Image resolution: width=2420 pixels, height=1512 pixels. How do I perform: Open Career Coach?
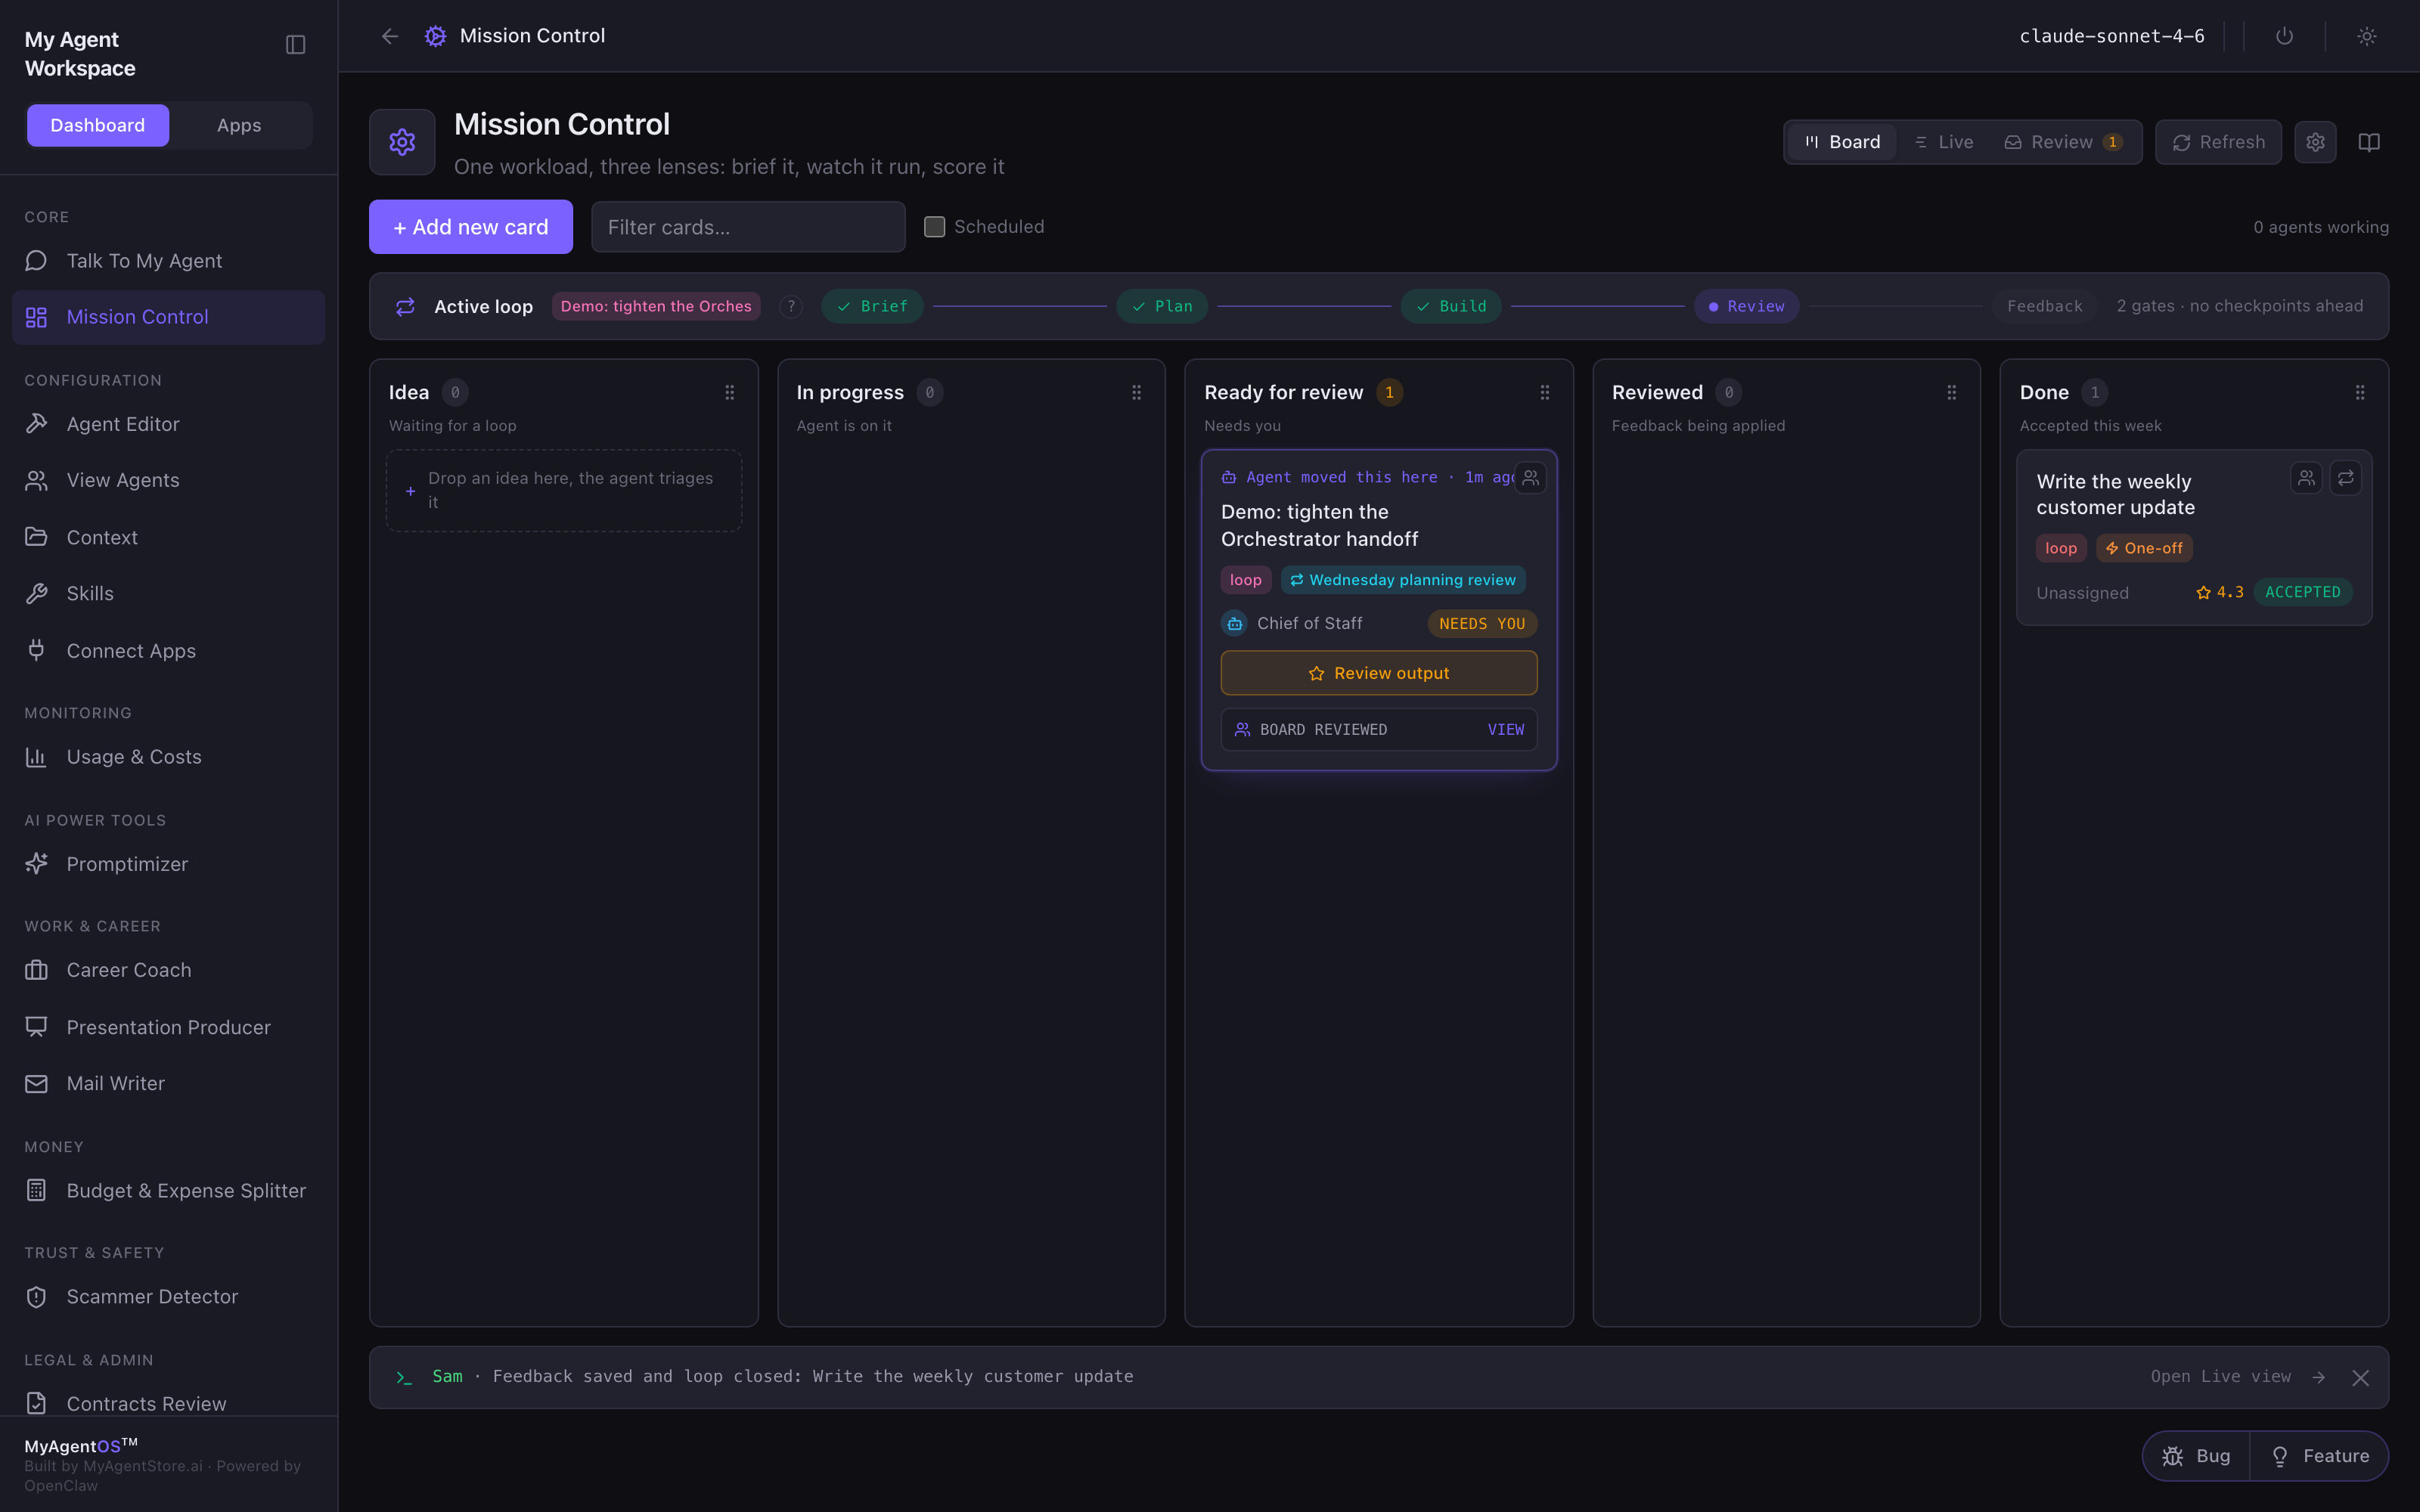[168, 970]
